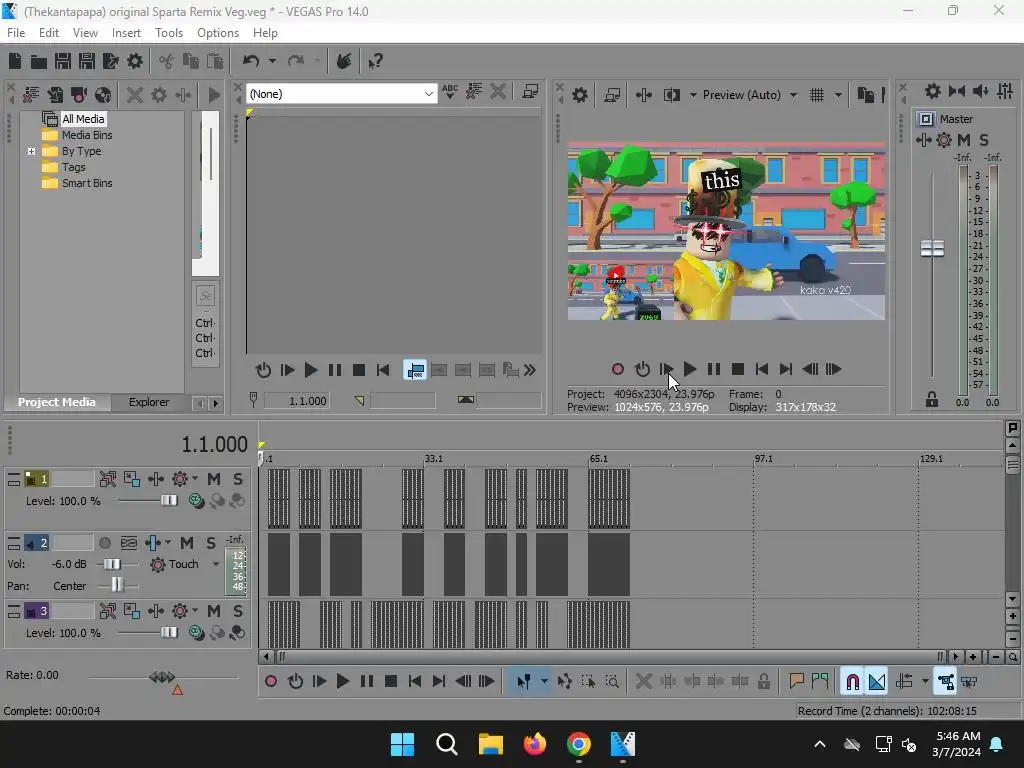Play the preview from the video preview transport
The image size is (1024, 768).
[x=690, y=370]
